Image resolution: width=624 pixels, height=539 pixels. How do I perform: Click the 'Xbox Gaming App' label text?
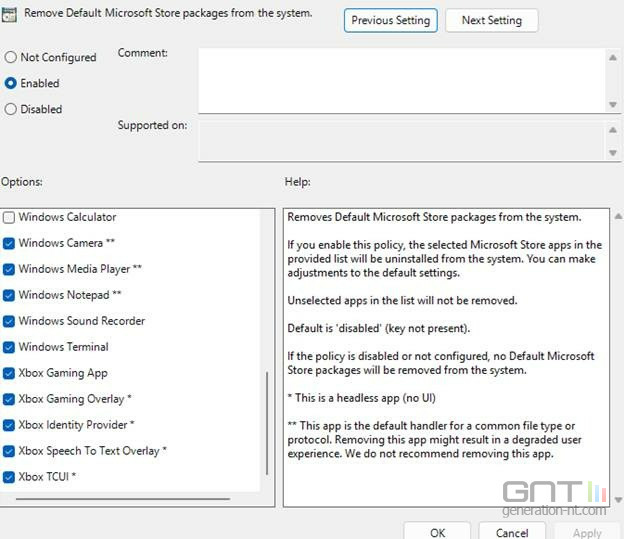point(63,373)
